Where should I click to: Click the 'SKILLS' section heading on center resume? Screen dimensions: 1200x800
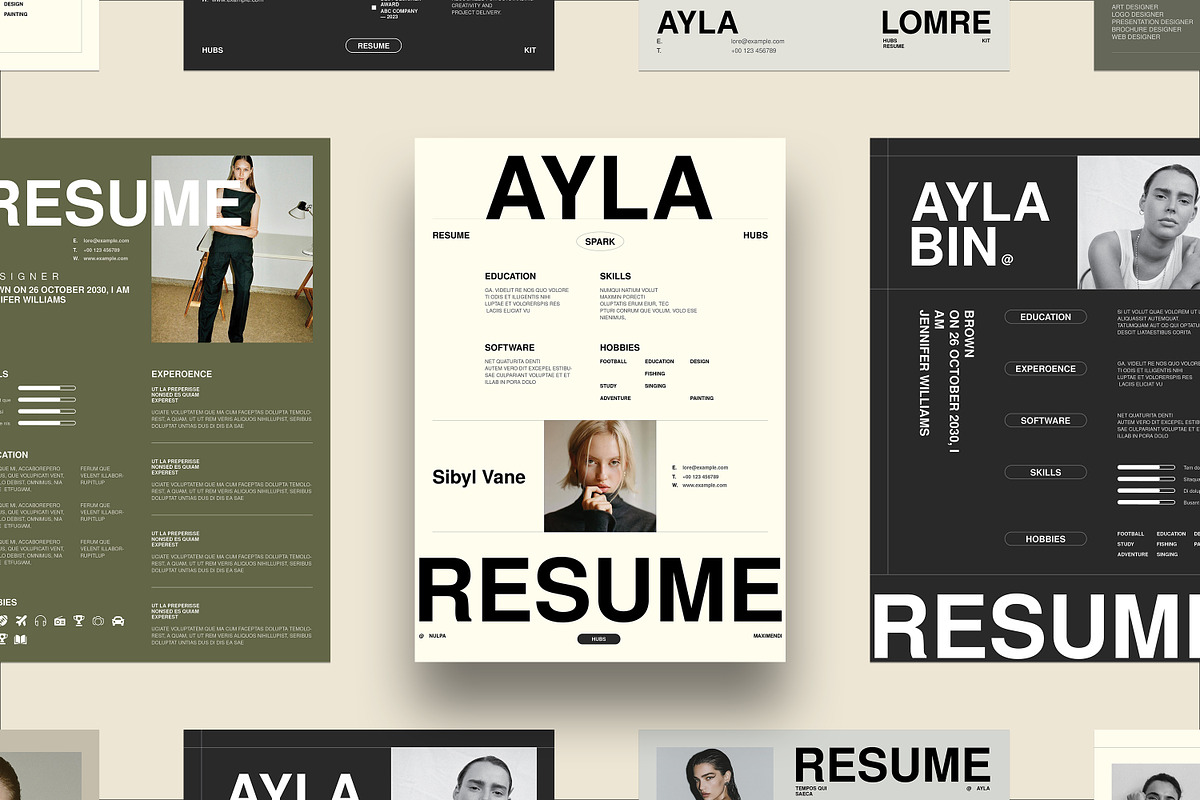click(x=615, y=276)
